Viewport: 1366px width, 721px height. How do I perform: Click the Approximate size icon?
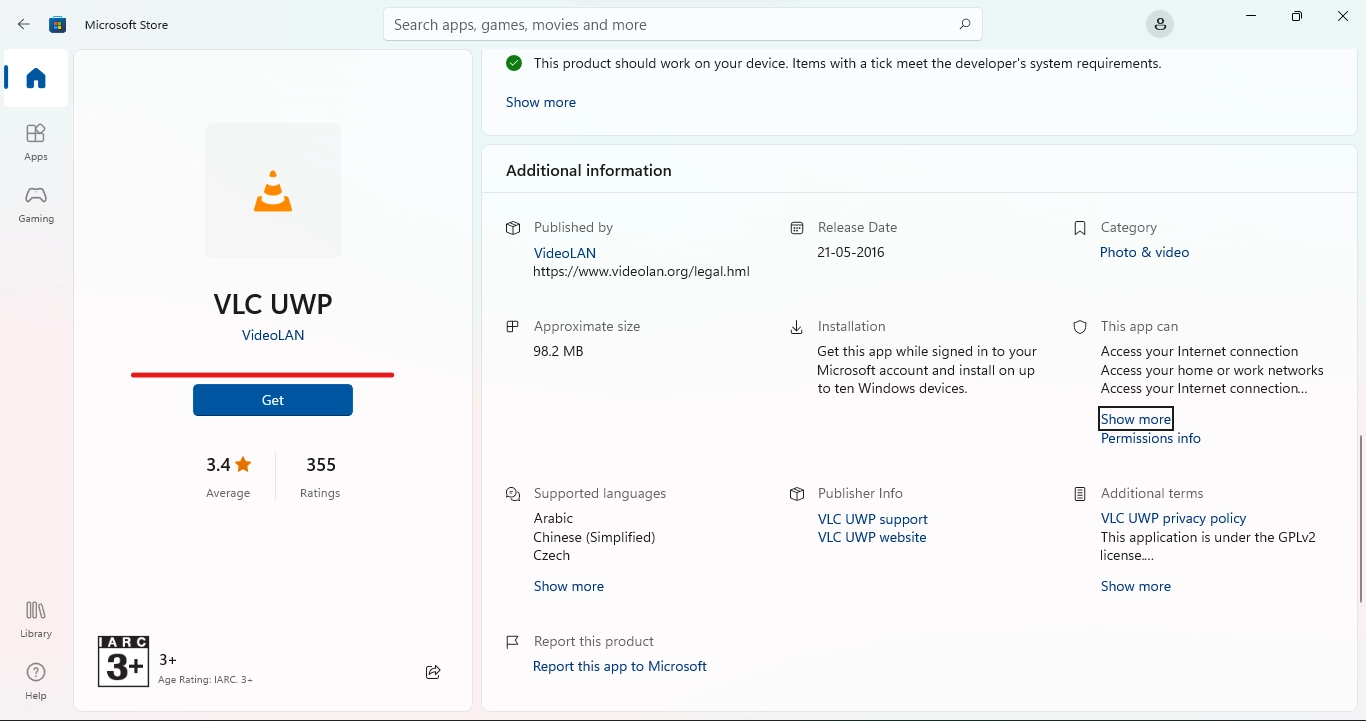point(513,327)
